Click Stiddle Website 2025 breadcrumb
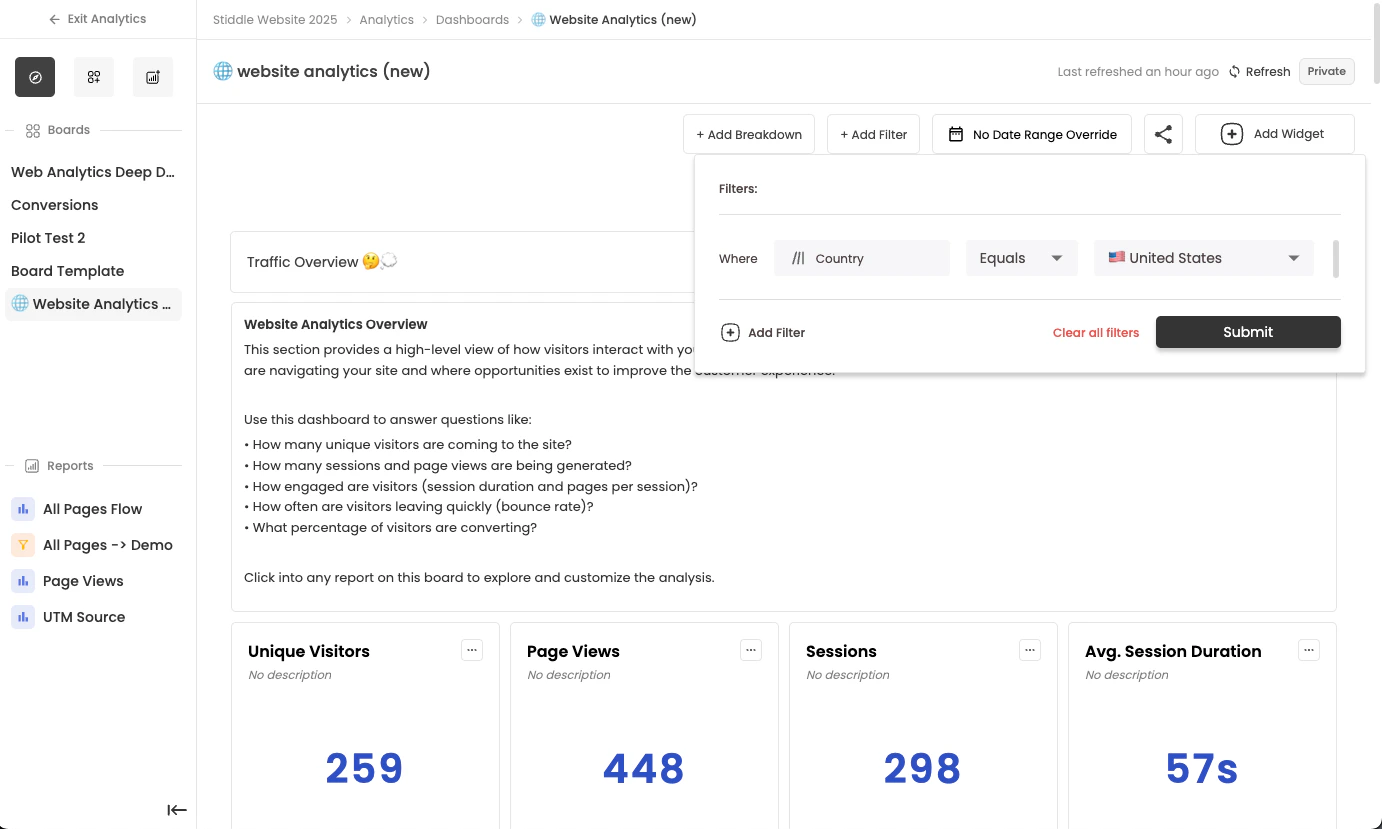 click(275, 20)
